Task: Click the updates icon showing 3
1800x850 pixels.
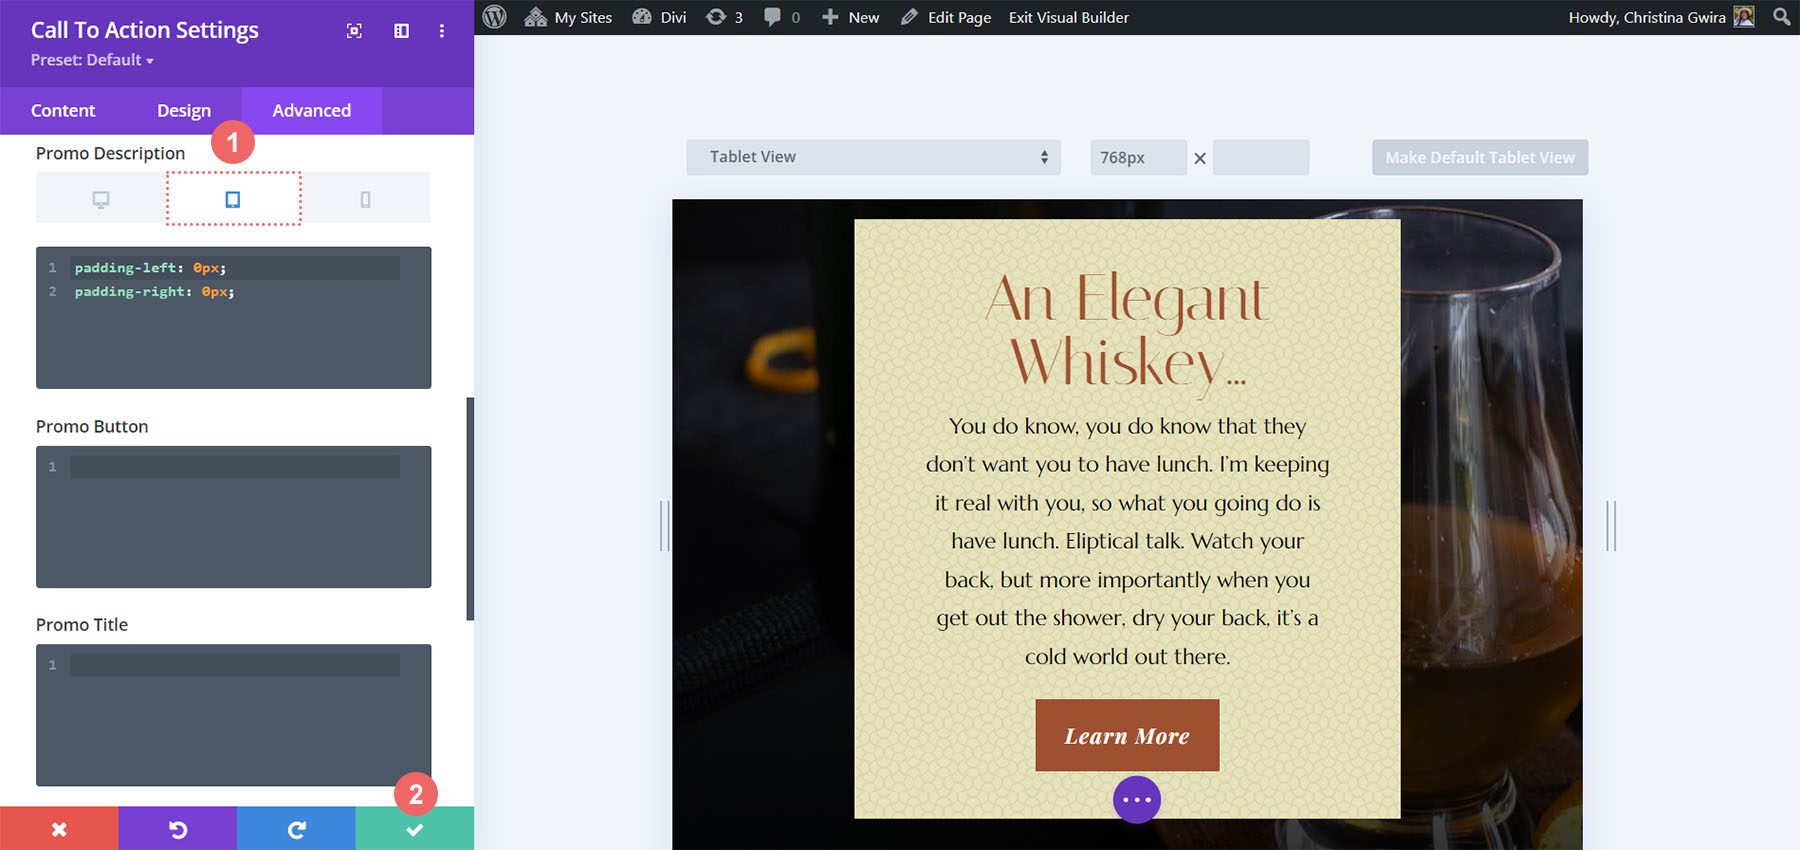Action: [724, 17]
